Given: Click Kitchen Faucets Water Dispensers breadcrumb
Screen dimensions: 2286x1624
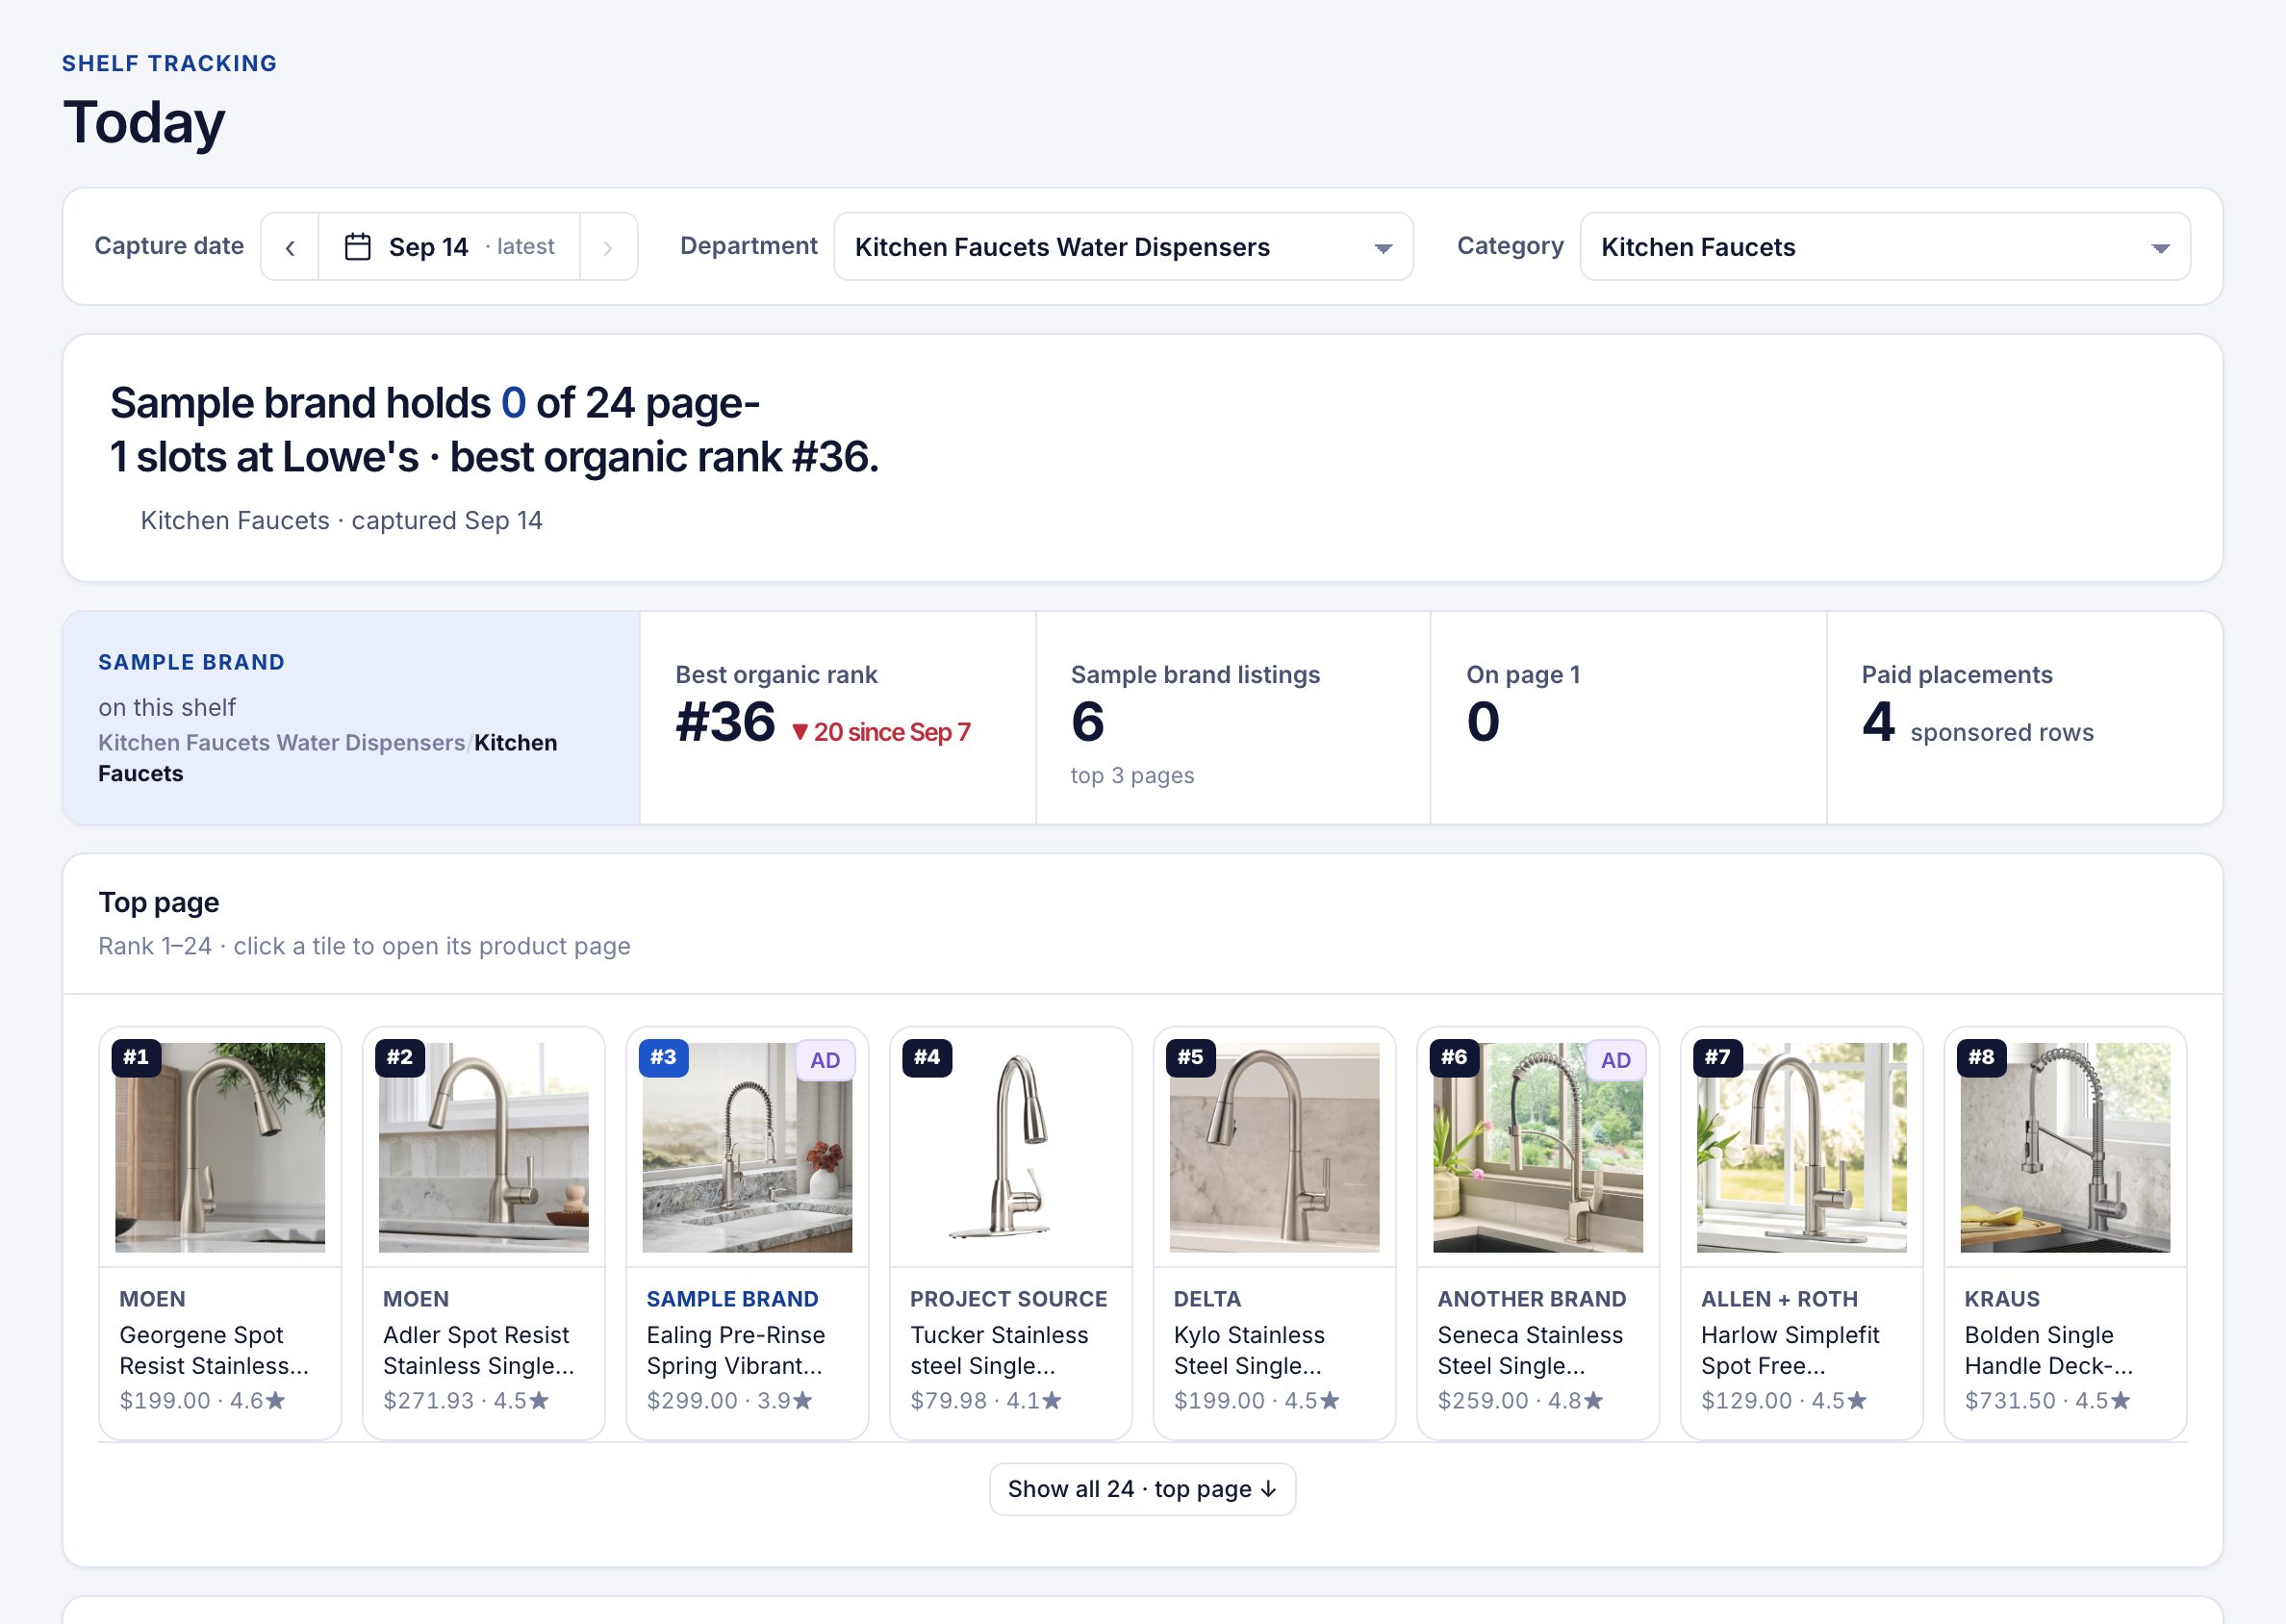Looking at the screenshot, I should click(281, 743).
